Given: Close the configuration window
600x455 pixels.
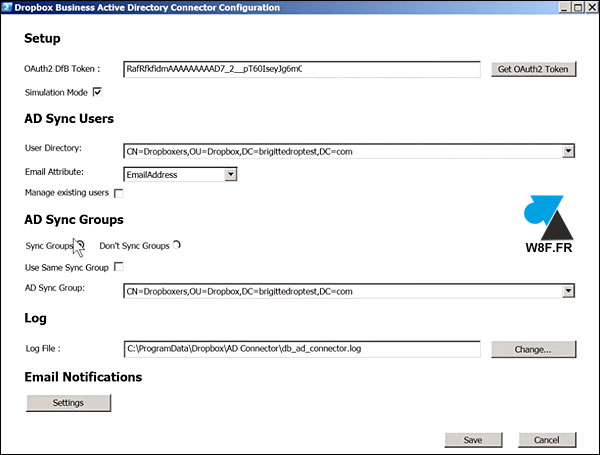Looking at the screenshot, I should [x=592, y=7].
